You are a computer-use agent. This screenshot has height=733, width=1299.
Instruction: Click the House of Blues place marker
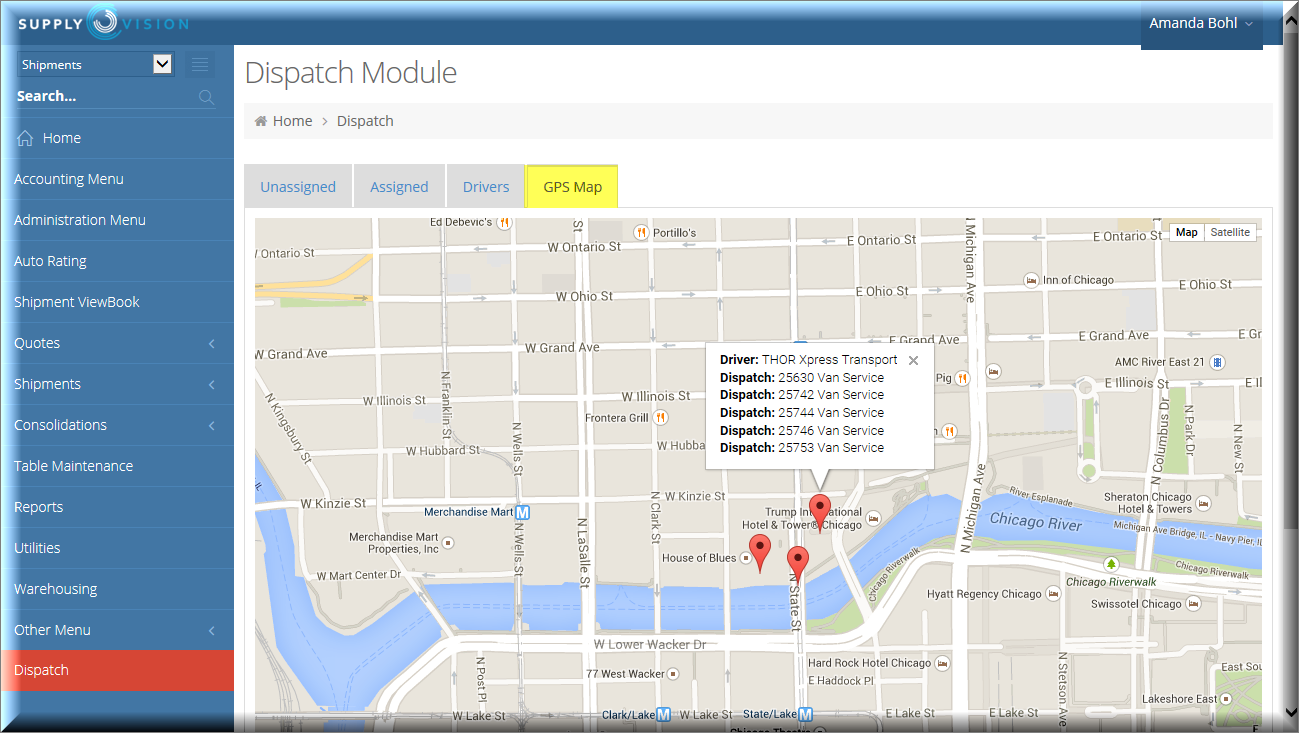click(745, 559)
